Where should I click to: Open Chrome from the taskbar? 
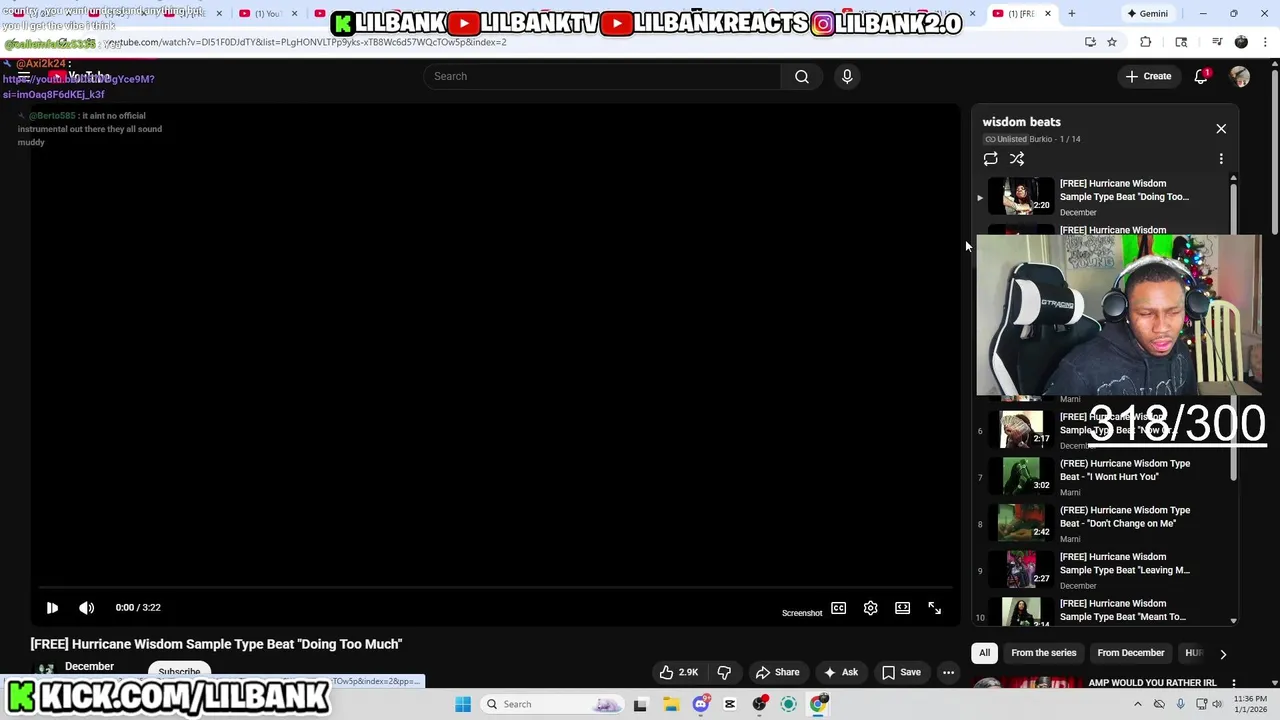tap(819, 704)
